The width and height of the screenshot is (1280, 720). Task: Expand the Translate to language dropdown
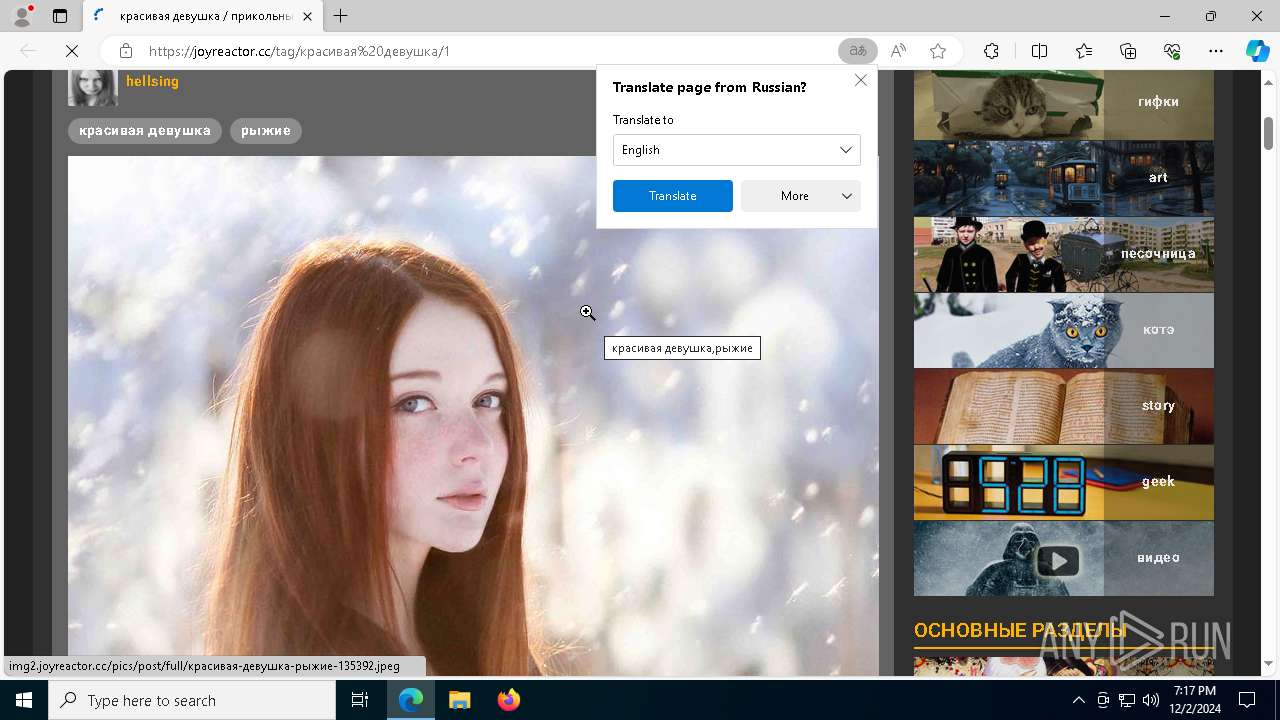tap(737, 150)
